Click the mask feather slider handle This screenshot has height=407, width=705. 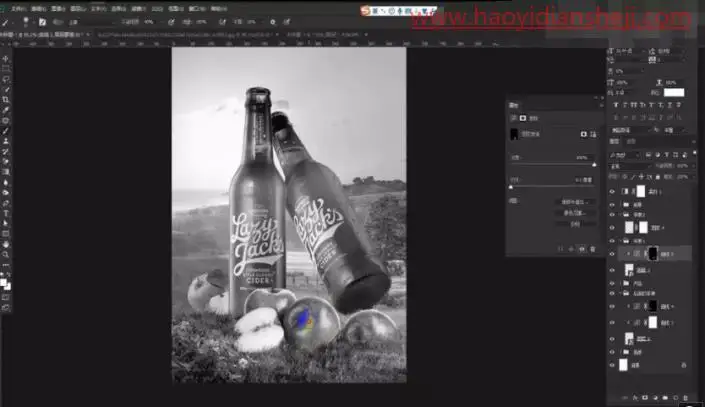click(511, 187)
